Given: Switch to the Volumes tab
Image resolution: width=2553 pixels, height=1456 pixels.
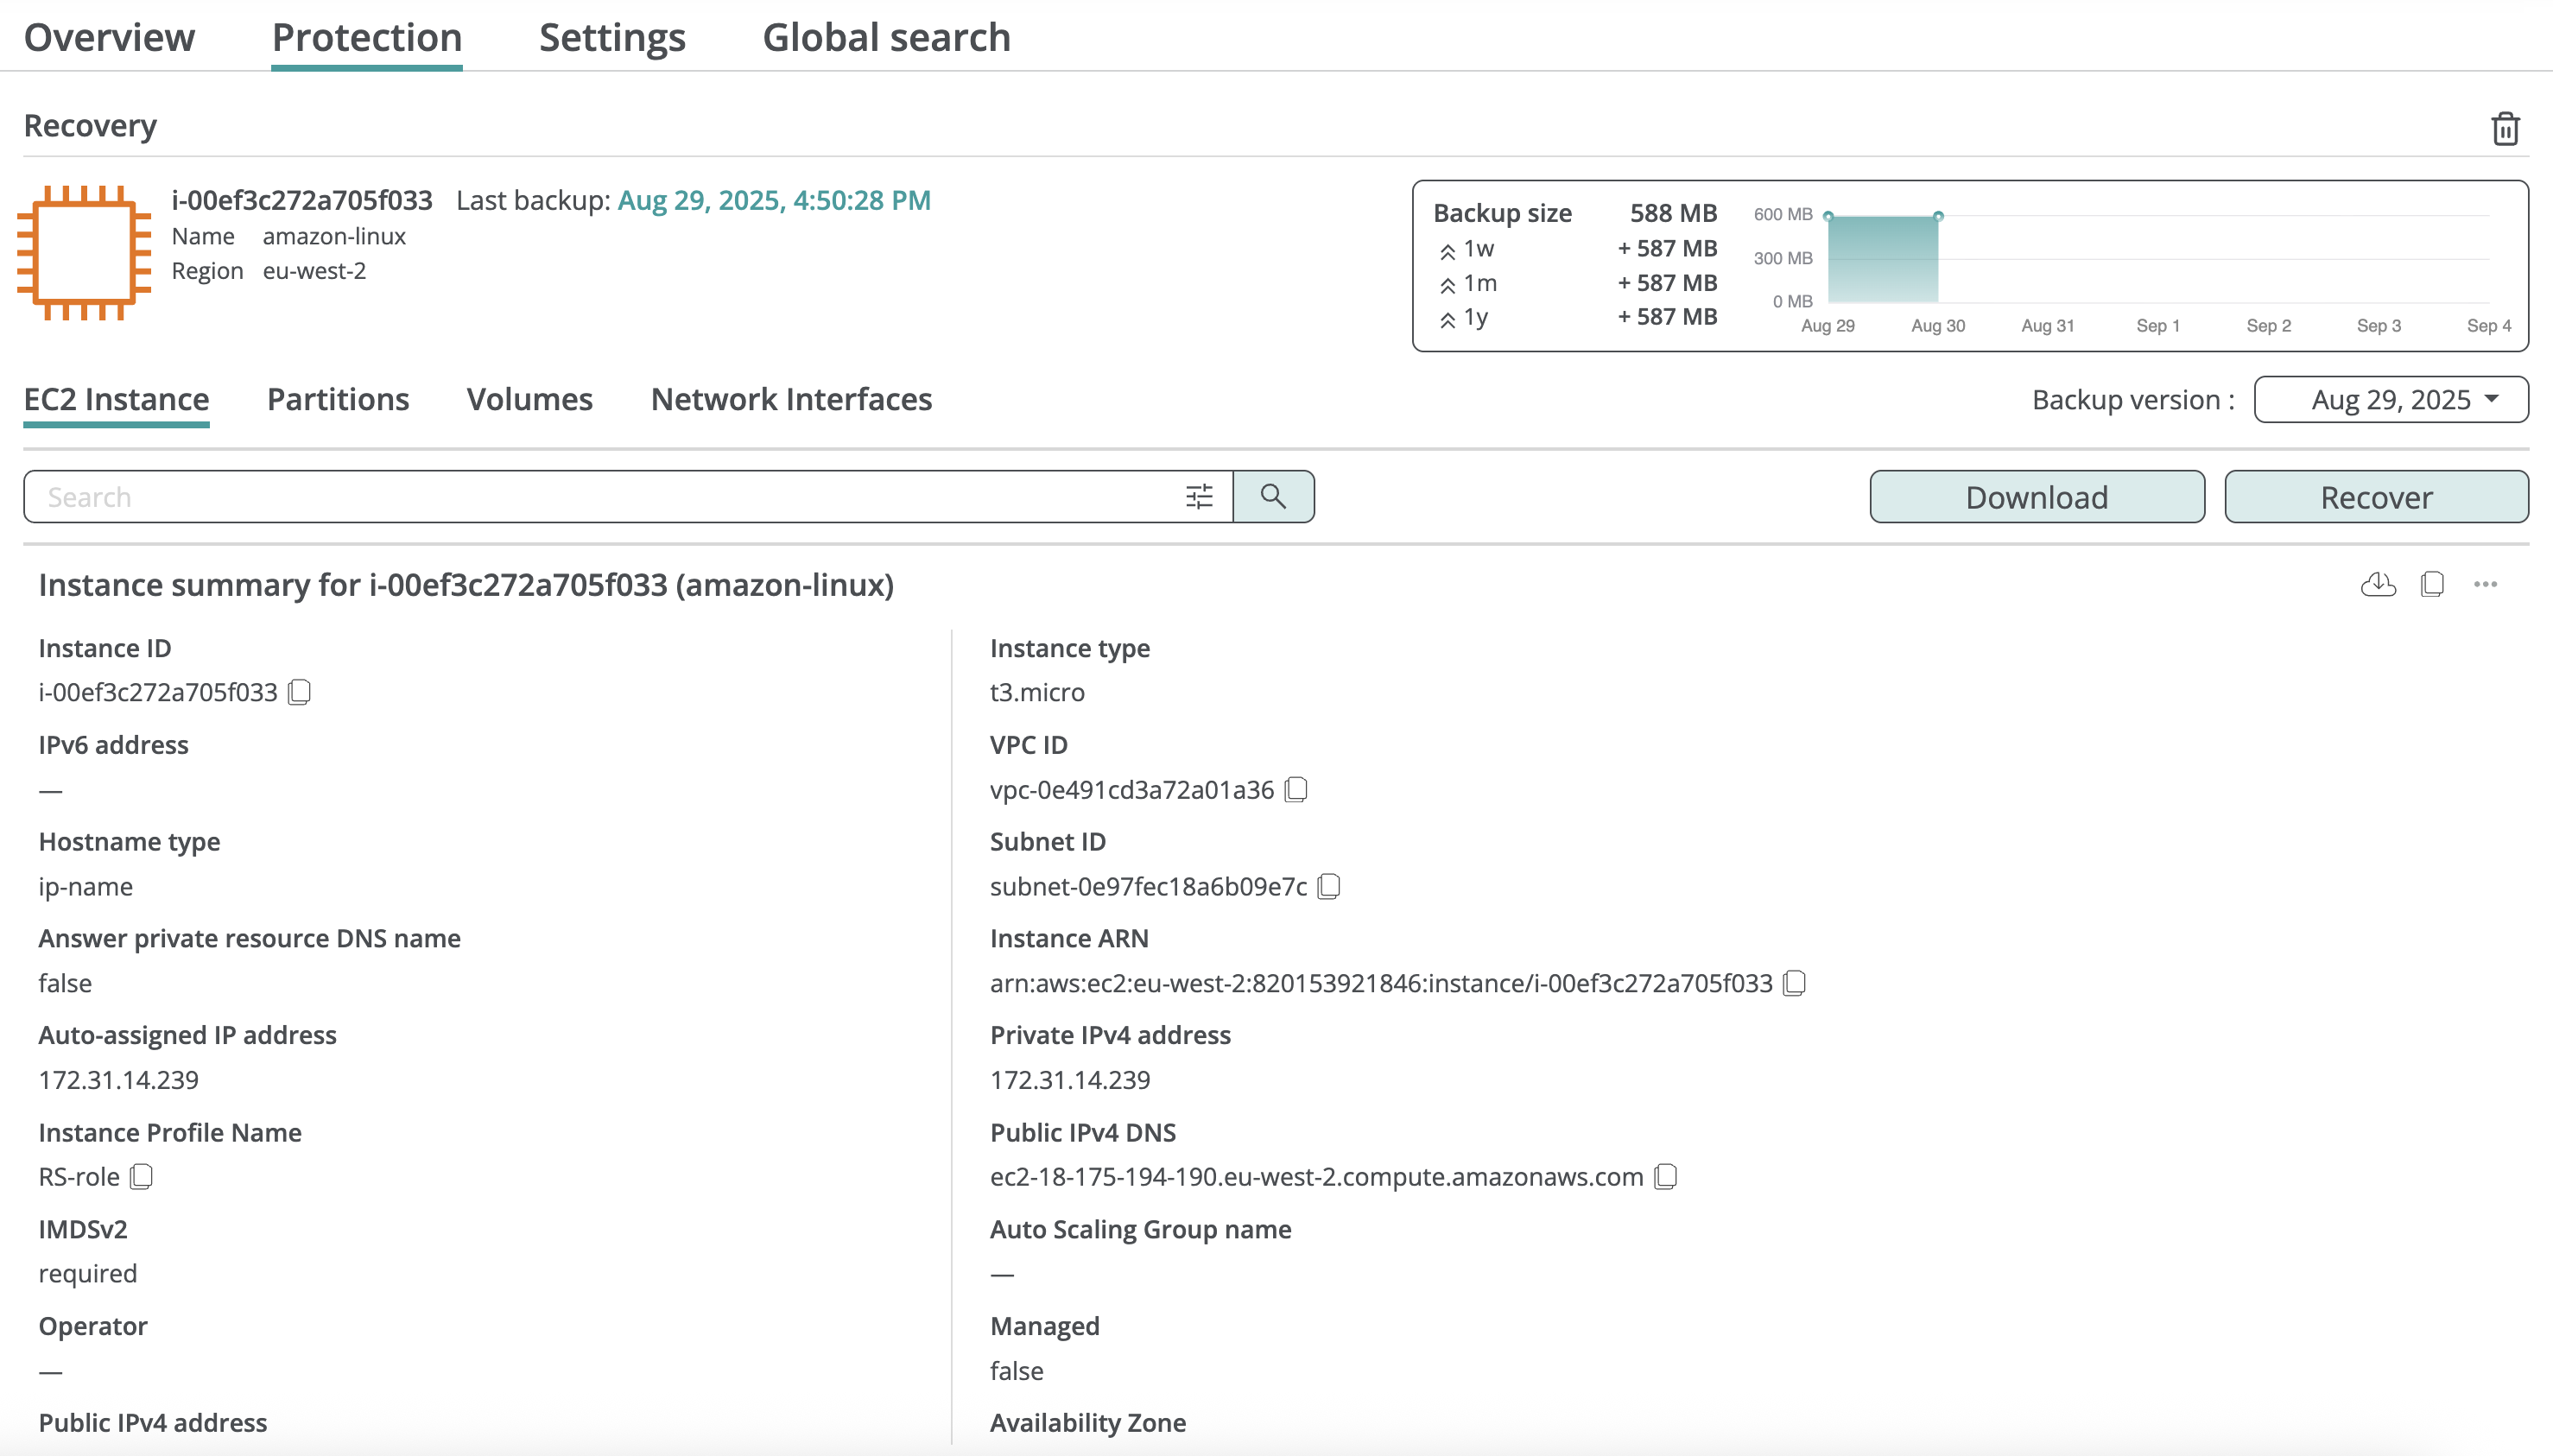Looking at the screenshot, I should point(529,400).
